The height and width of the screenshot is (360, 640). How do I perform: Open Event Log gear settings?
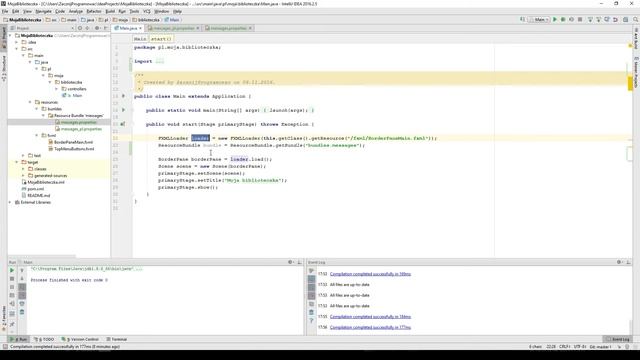pos(620,262)
